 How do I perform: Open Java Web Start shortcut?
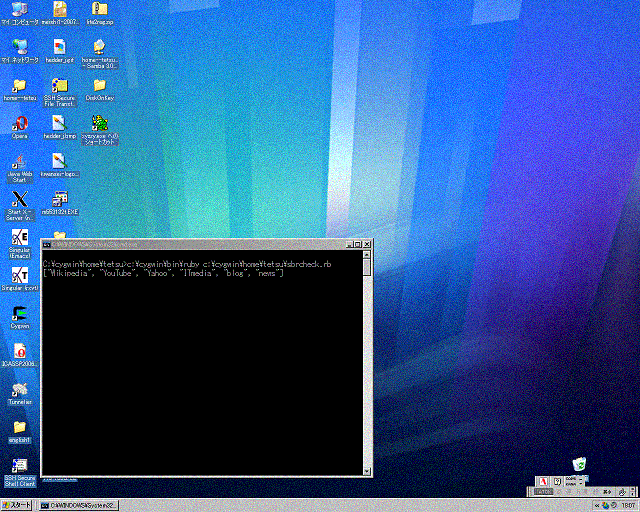[x=19, y=162]
